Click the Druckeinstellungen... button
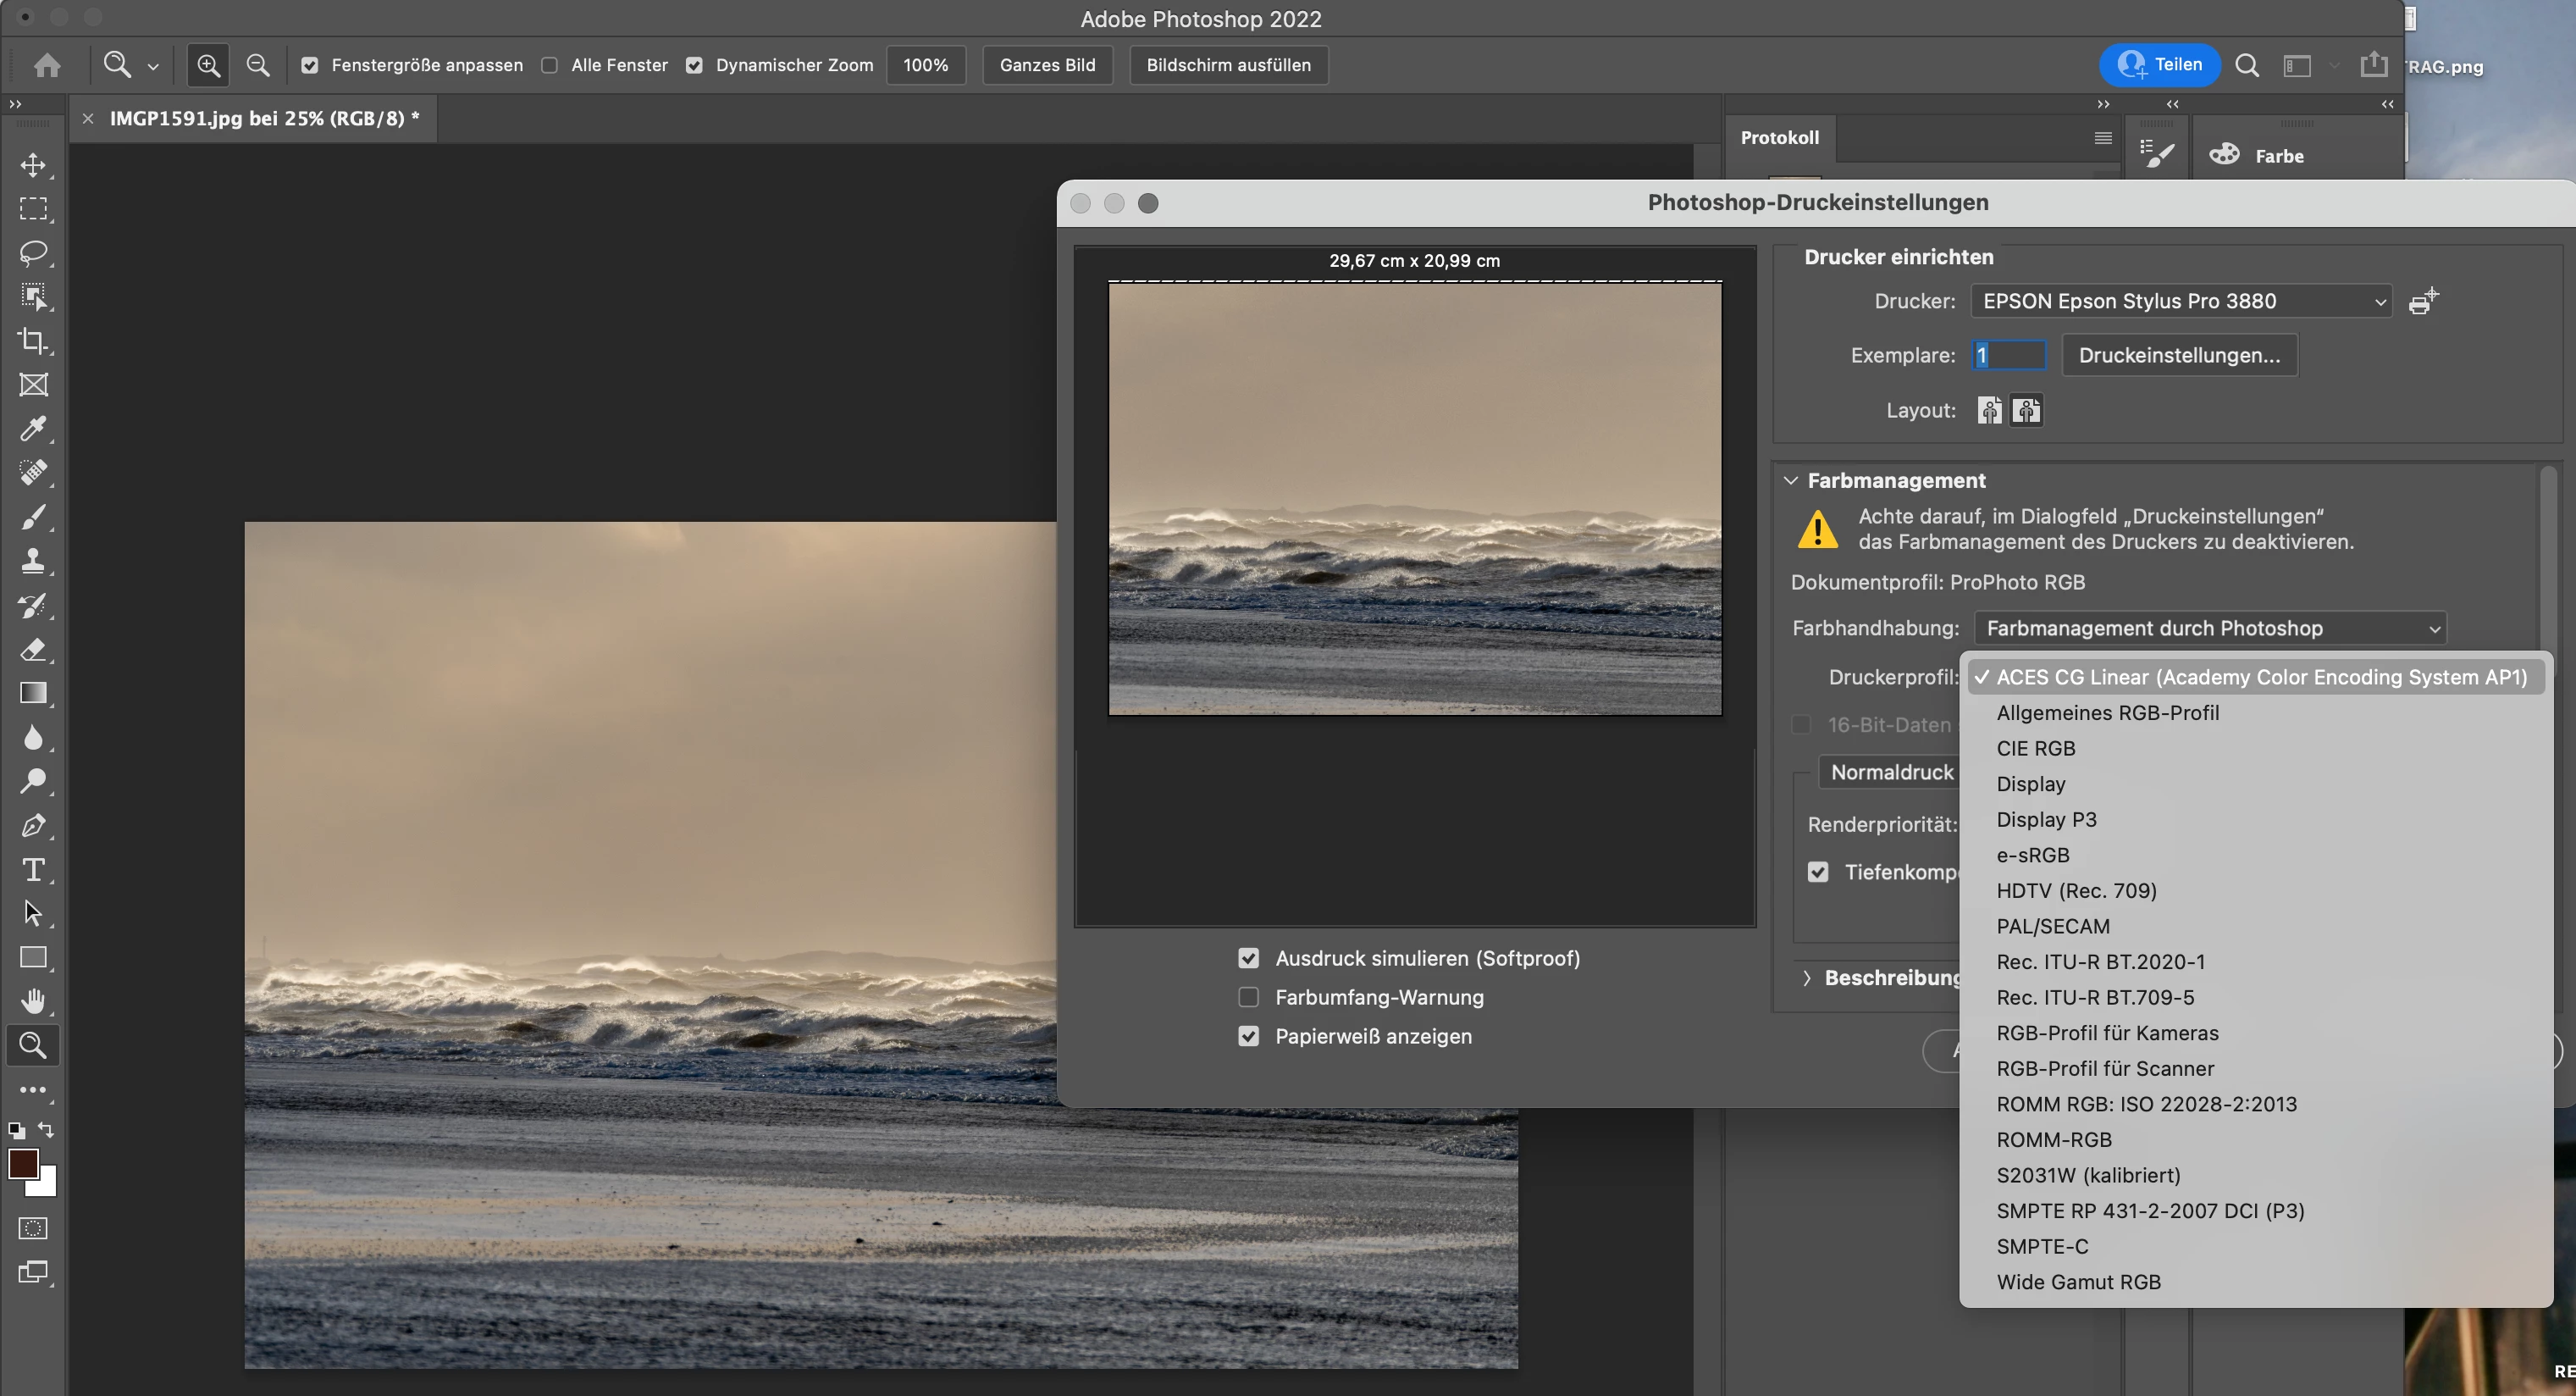This screenshot has width=2576, height=1396. [x=2179, y=355]
